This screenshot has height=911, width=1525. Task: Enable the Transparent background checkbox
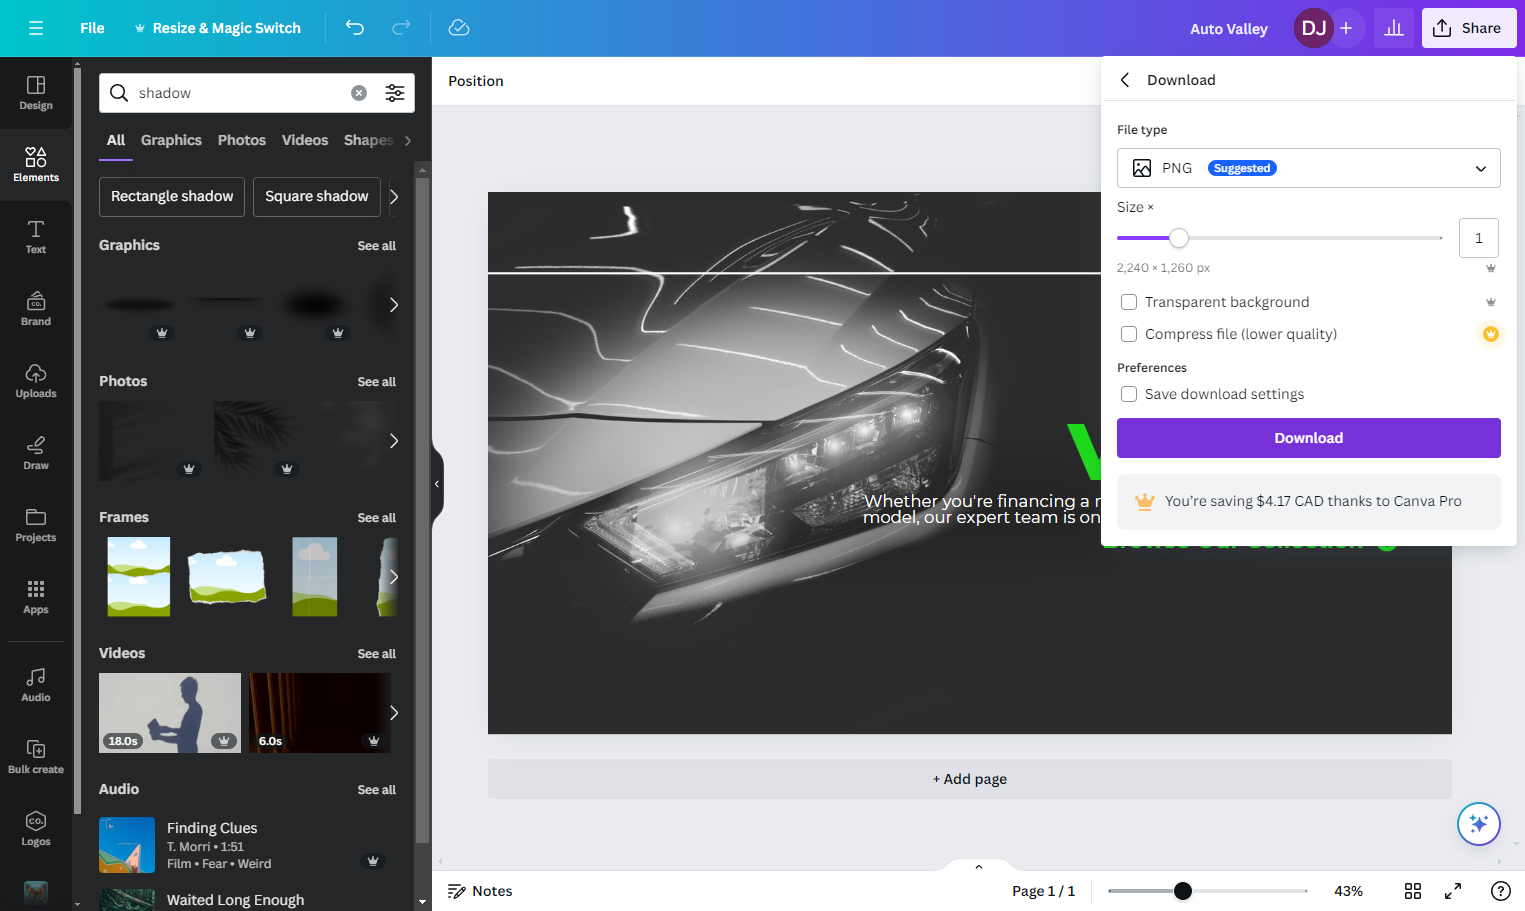pyautogui.click(x=1129, y=302)
